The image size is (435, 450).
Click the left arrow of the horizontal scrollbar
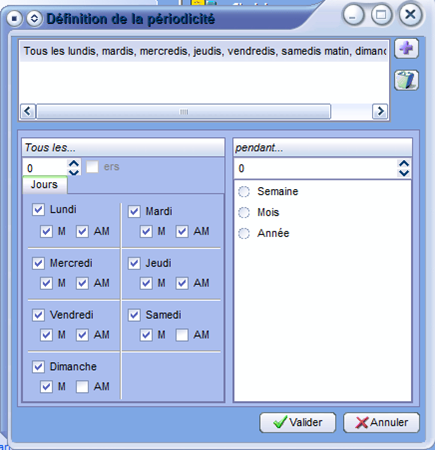[x=28, y=111]
